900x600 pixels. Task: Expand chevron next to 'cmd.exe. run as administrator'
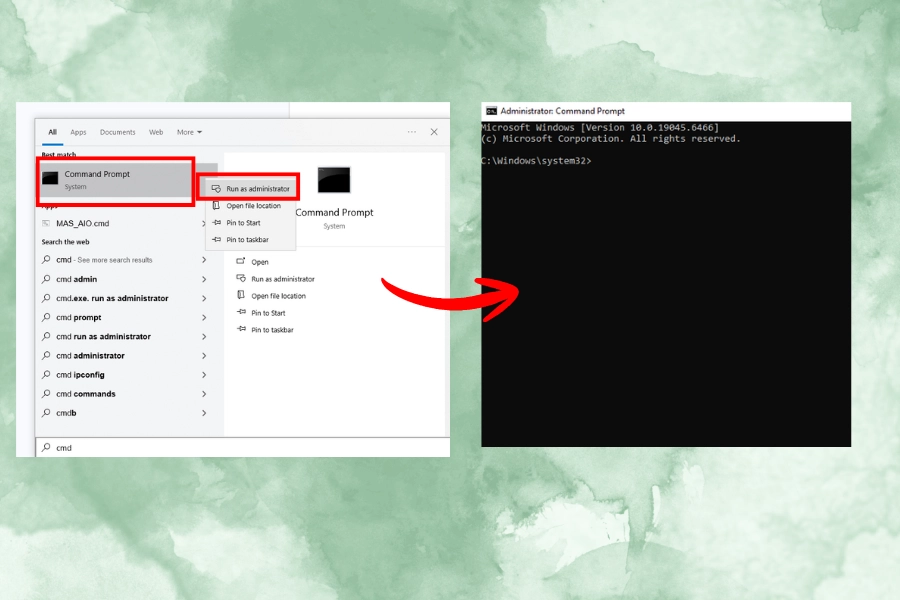pos(204,298)
